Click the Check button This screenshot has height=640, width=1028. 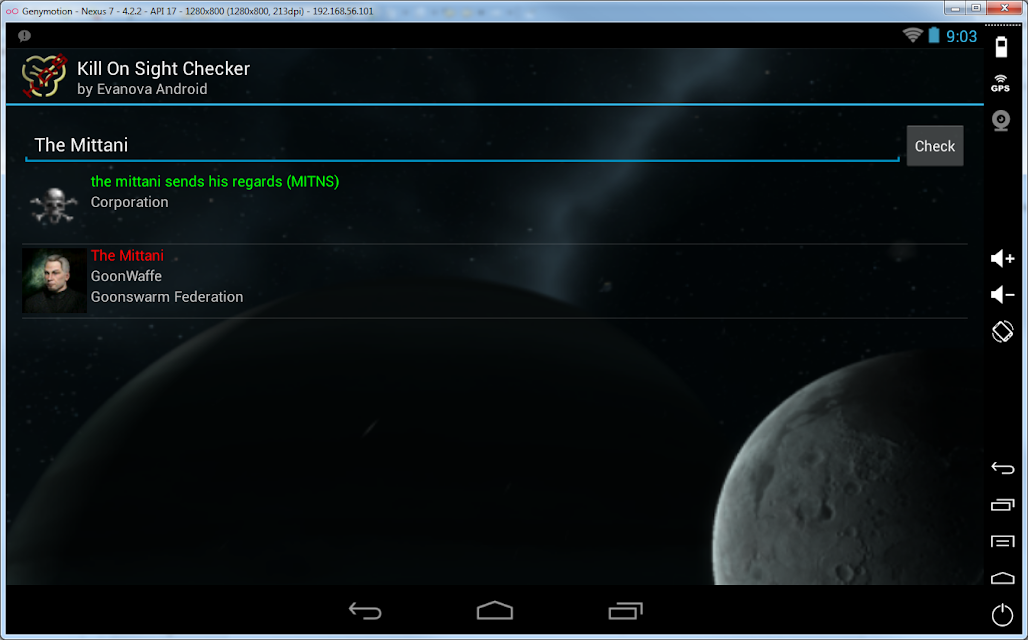tap(934, 146)
